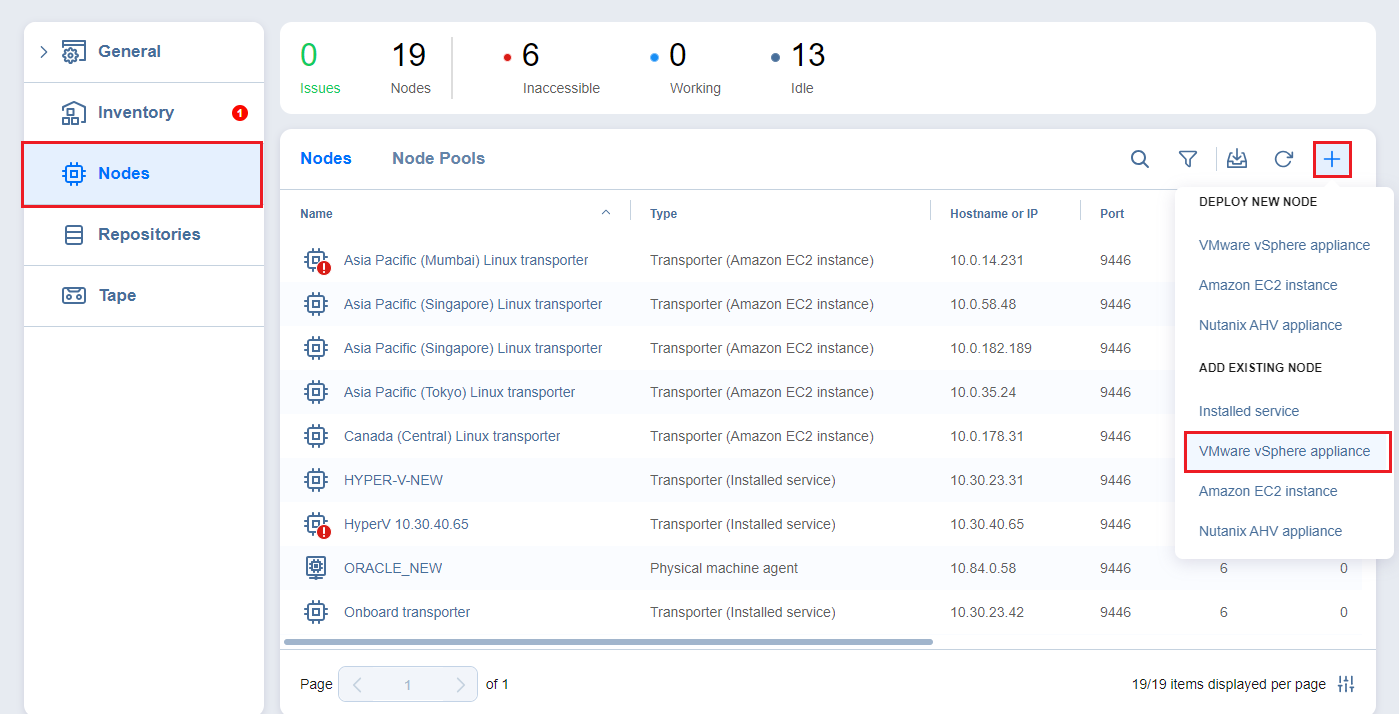The width and height of the screenshot is (1399, 714).
Task: Open table column settings icon
Action: (1346, 684)
